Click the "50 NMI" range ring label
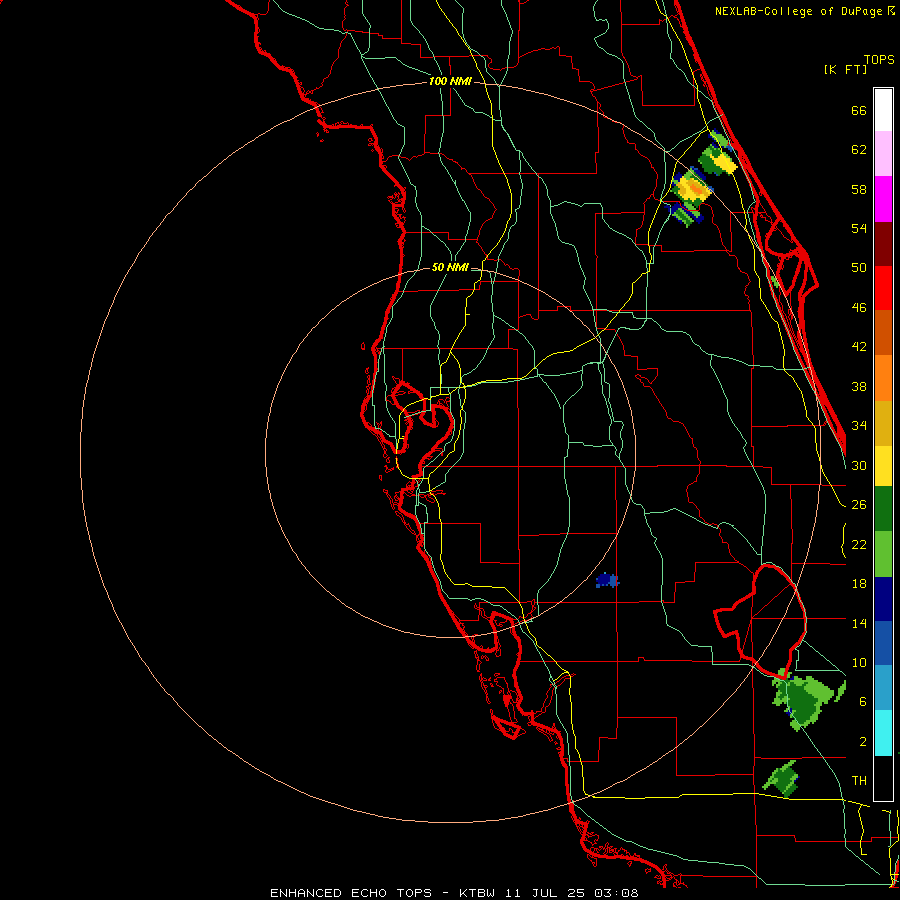 click(x=450, y=267)
